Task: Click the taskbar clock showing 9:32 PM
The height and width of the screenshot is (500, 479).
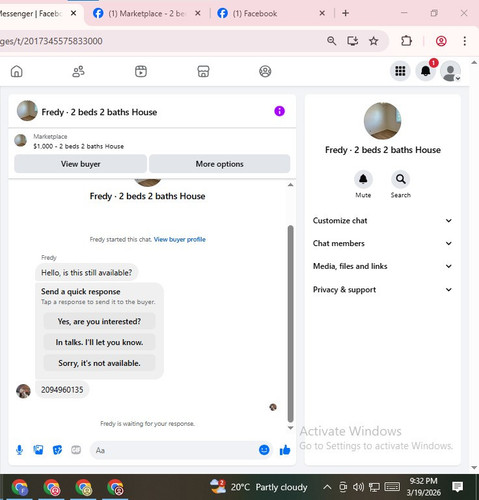Action: (x=424, y=487)
